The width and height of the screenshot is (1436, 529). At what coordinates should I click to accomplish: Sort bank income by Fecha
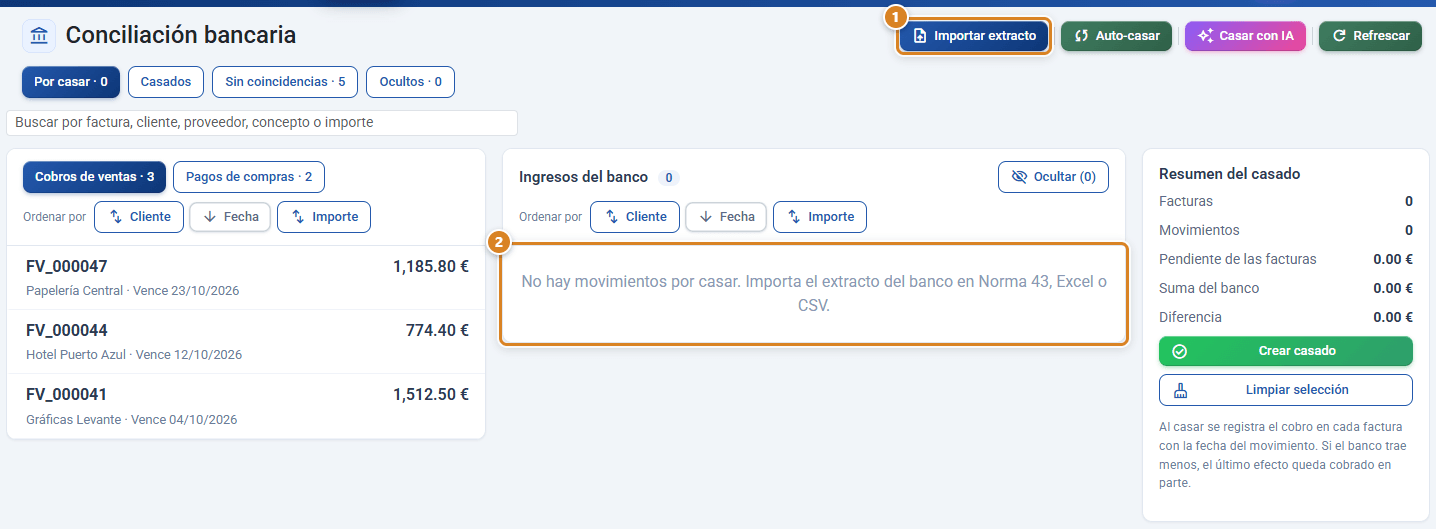(x=726, y=217)
